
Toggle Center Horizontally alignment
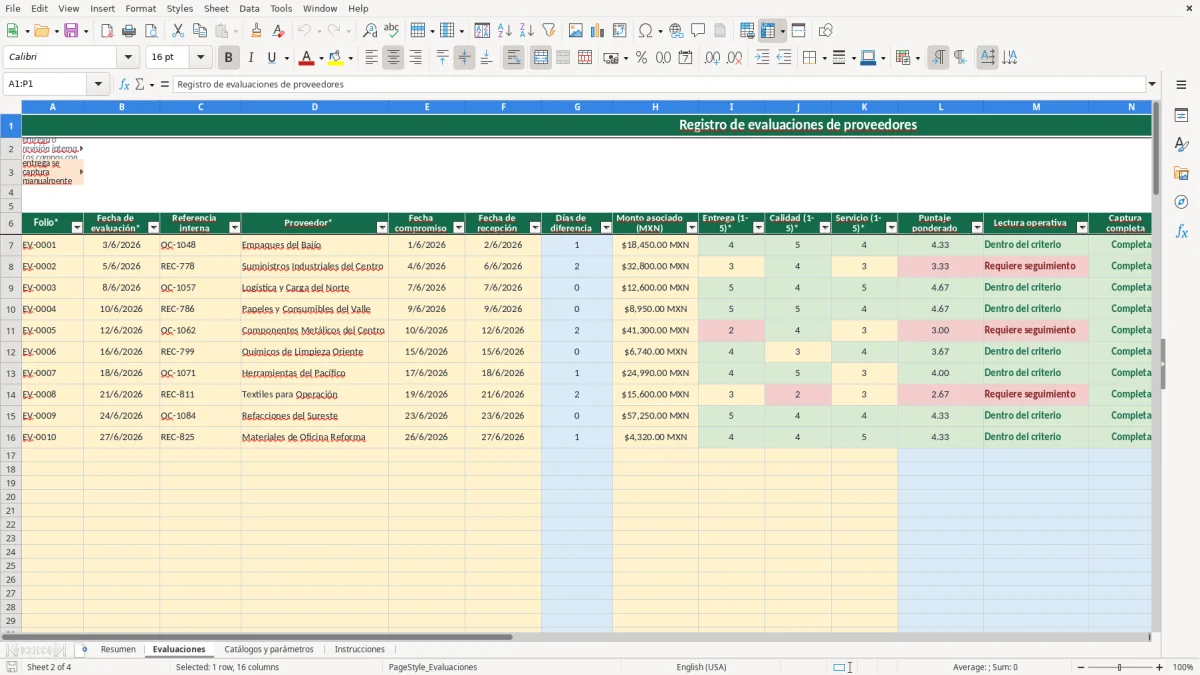(393, 58)
